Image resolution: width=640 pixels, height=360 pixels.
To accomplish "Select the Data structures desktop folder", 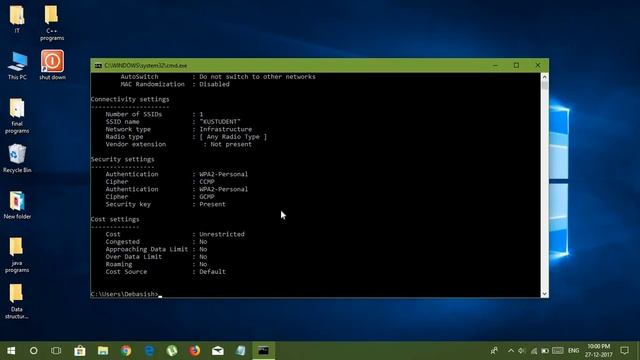I will [17, 301].
